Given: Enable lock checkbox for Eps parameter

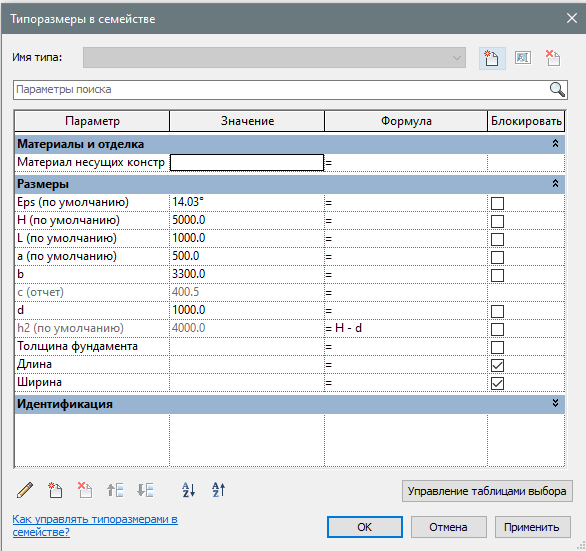Looking at the screenshot, I should pyautogui.click(x=497, y=203).
